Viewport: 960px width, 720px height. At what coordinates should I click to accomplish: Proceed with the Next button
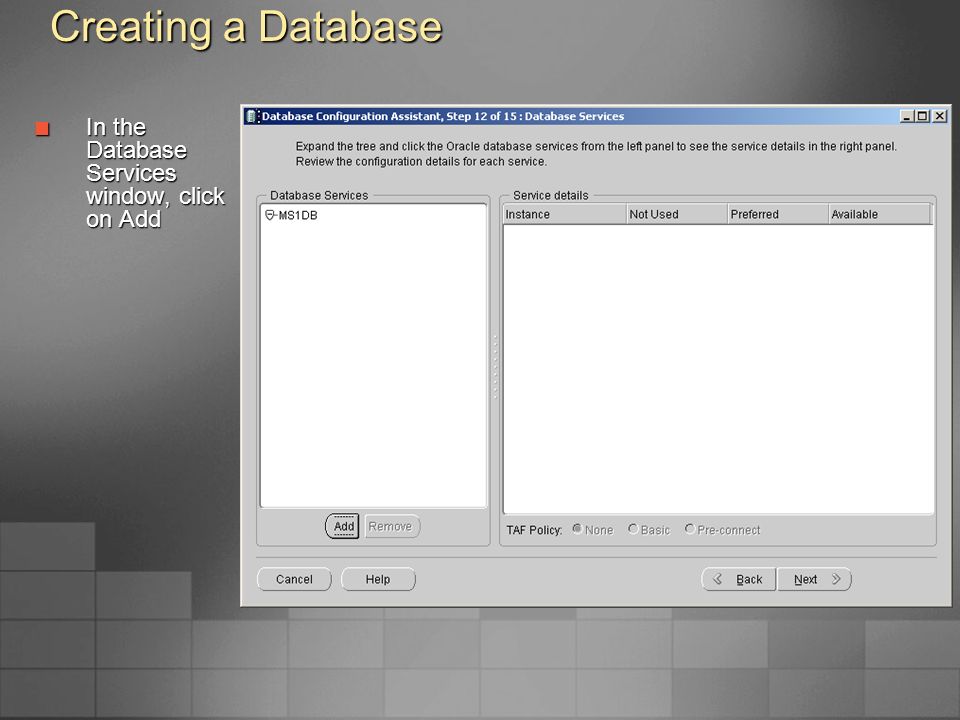coord(814,579)
